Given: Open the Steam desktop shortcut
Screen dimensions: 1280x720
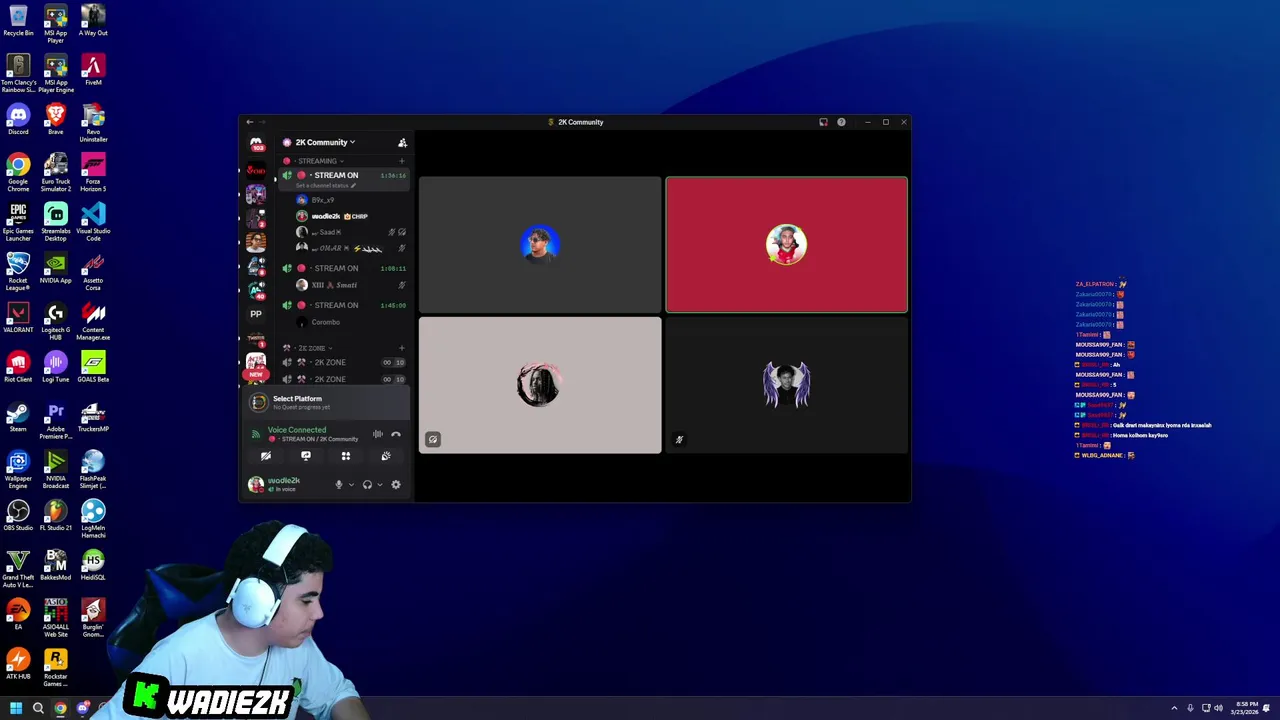Looking at the screenshot, I should tap(18, 416).
